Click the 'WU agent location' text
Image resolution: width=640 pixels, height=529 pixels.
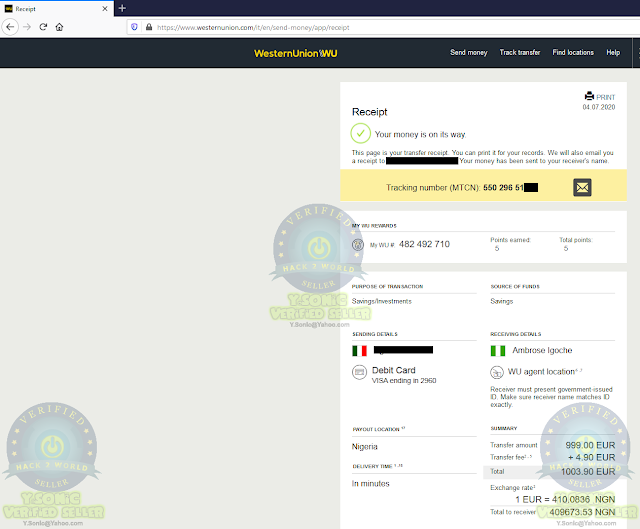tap(541, 372)
